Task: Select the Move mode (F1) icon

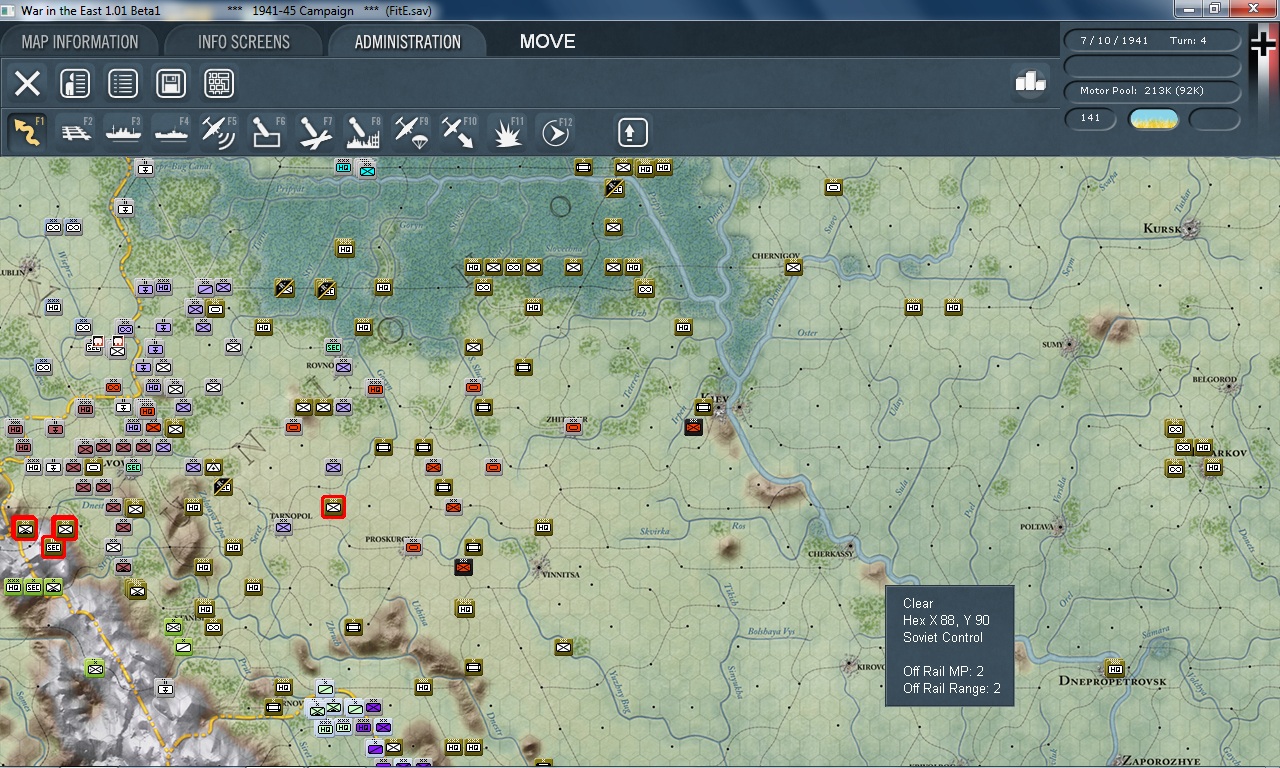Action: tap(27, 132)
